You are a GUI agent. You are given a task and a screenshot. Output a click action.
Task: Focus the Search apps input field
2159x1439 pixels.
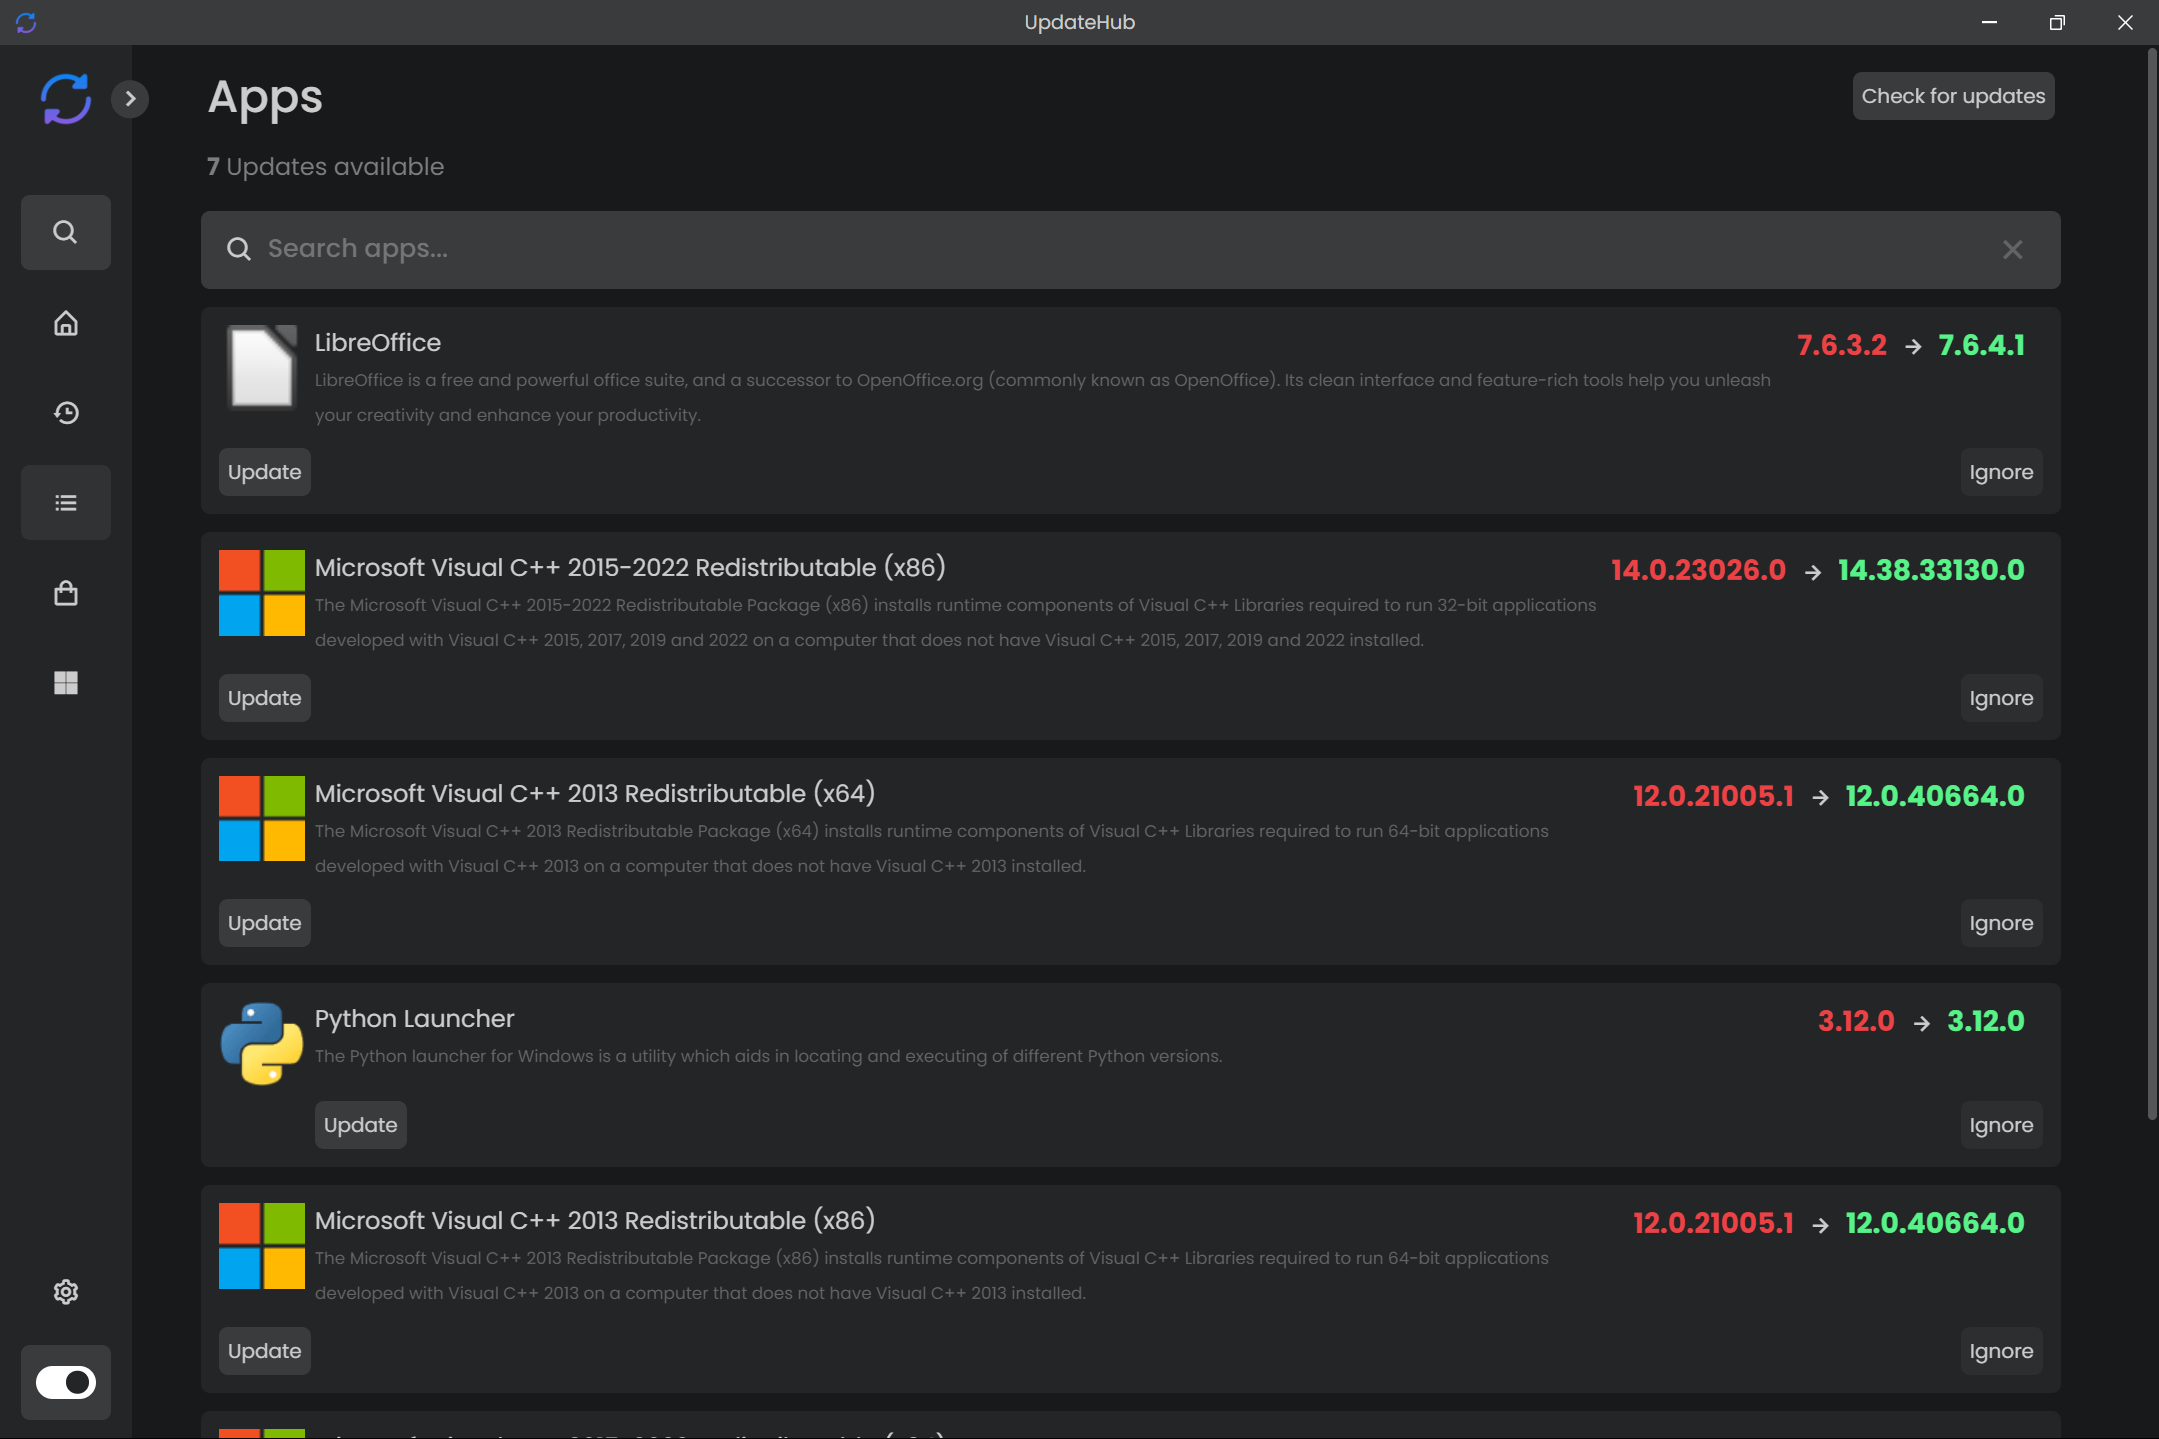click(1100, 249)
